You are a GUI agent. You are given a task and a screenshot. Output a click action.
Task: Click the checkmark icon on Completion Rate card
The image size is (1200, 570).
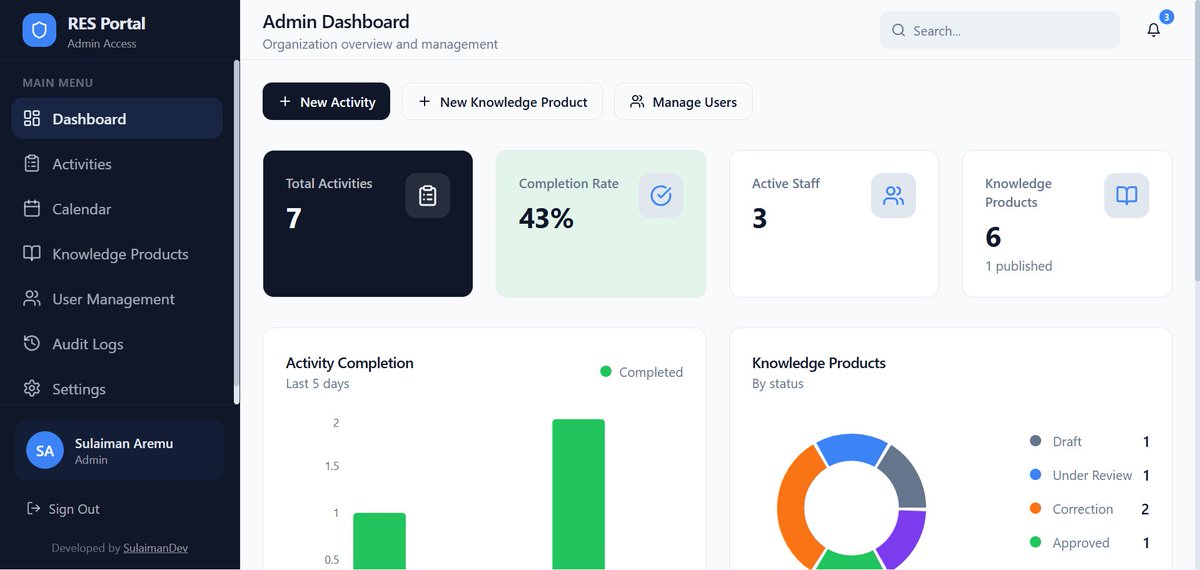660,195
